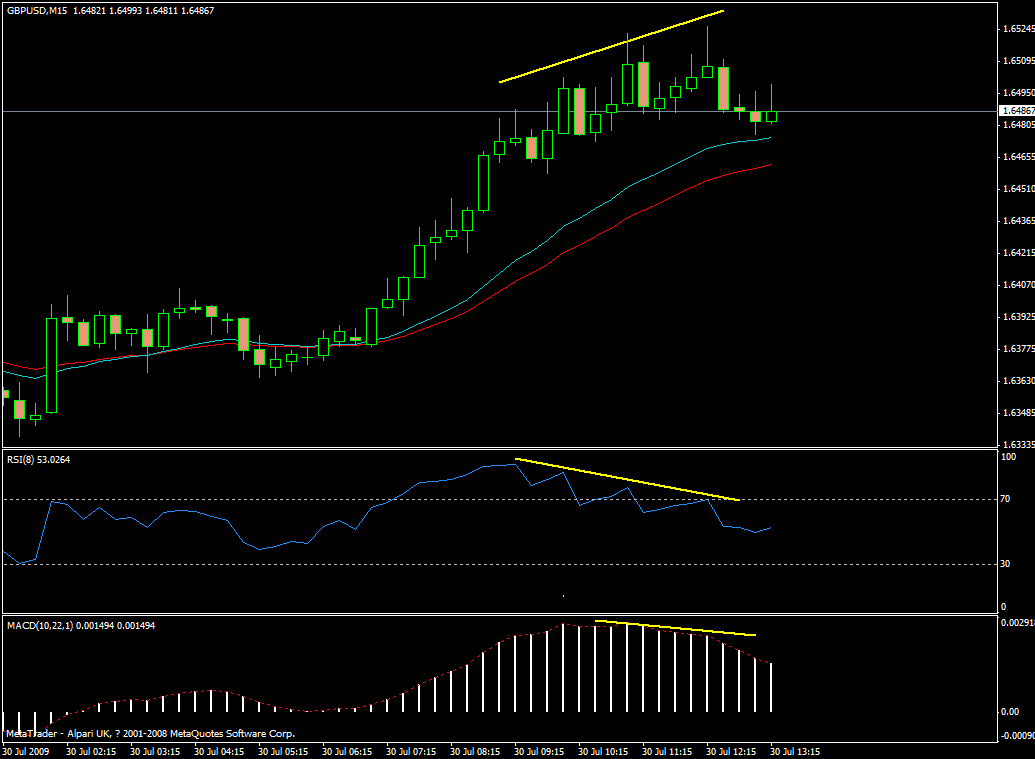The image size is (1035, 759).
Task: Click the 30 Jul 07:15 time label
Action: tap(411, 752)
